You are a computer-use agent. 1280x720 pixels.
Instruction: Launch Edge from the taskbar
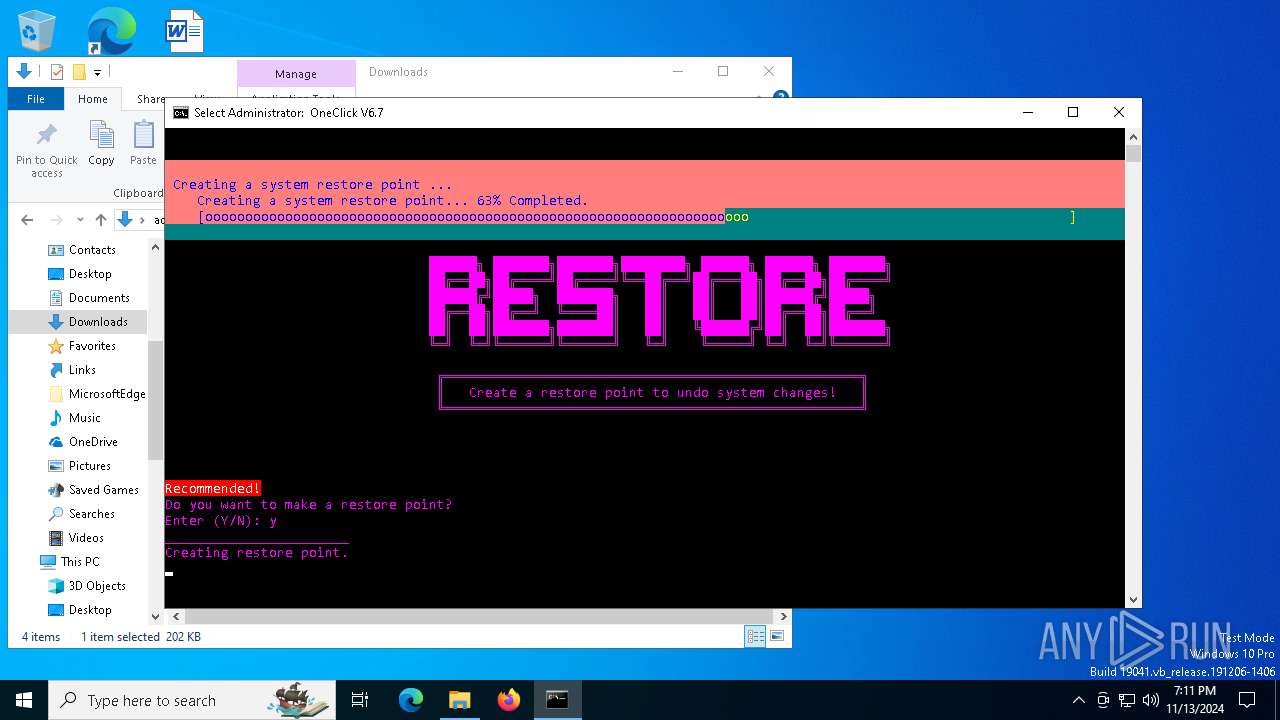[411, 700]
